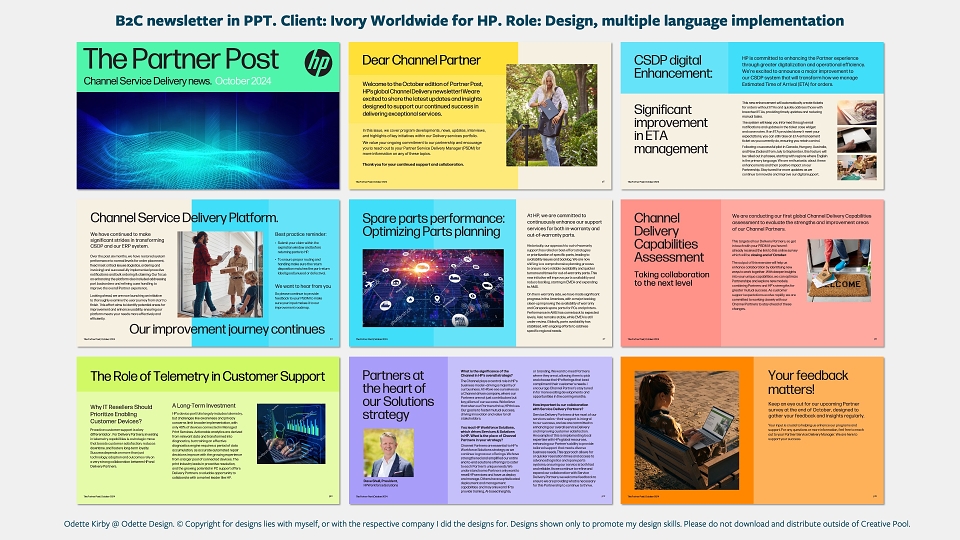
Task: Click 'Taking collaboration to the next level' text
Action: click(671, 279)
